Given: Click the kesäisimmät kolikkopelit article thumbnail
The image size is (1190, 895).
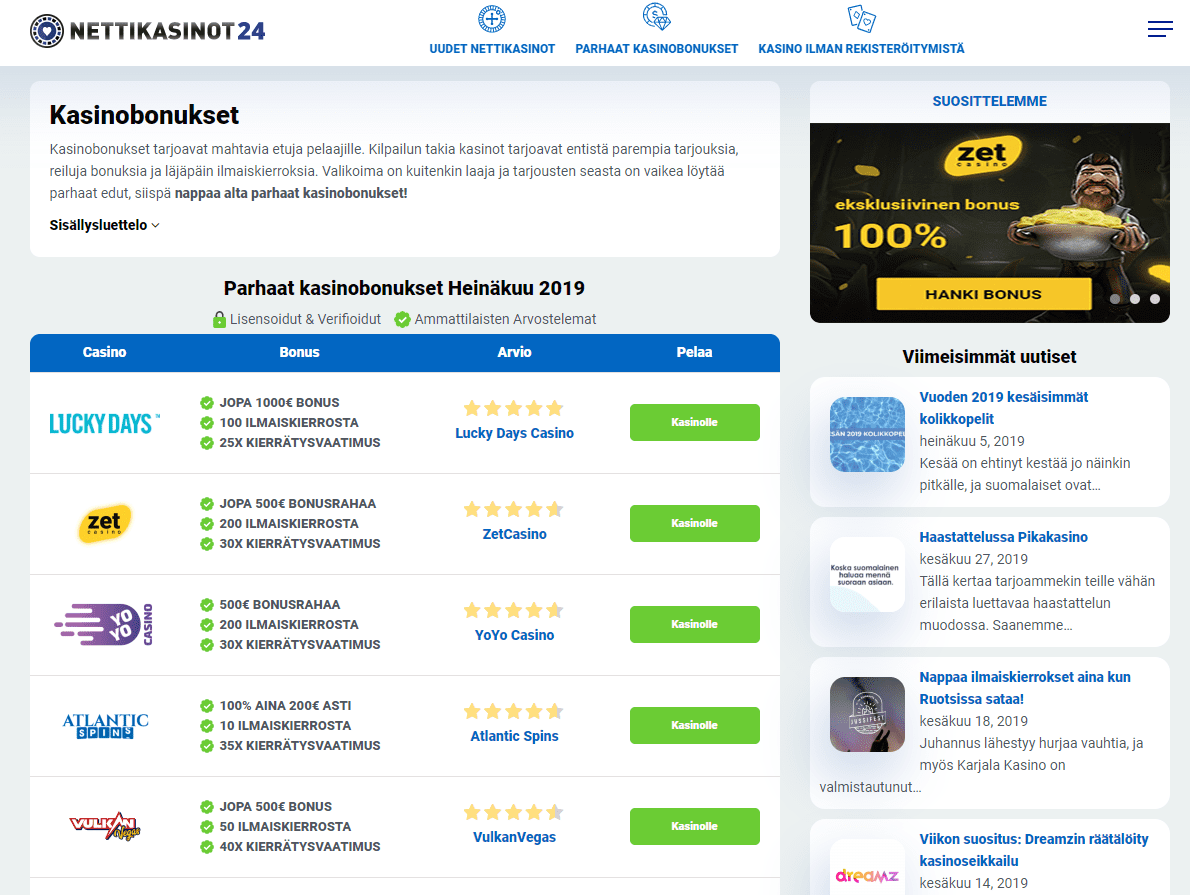Looking at the screenshot, I should [x=867, y=434].
